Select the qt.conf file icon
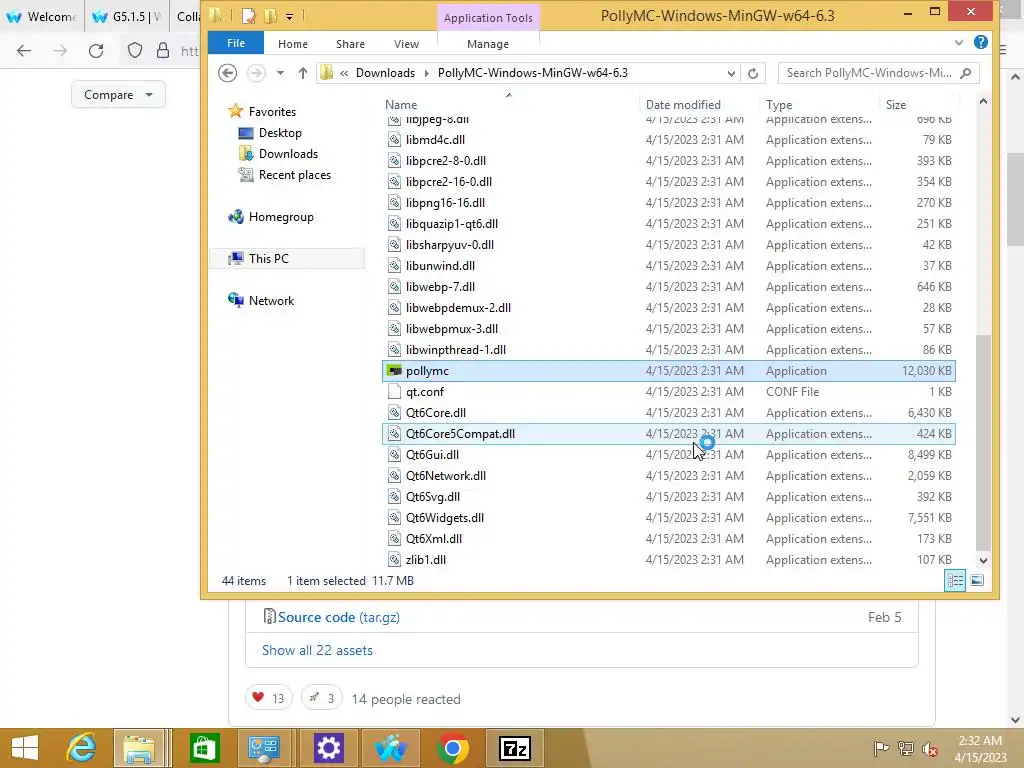1024x768 pixels. (394, 392)
